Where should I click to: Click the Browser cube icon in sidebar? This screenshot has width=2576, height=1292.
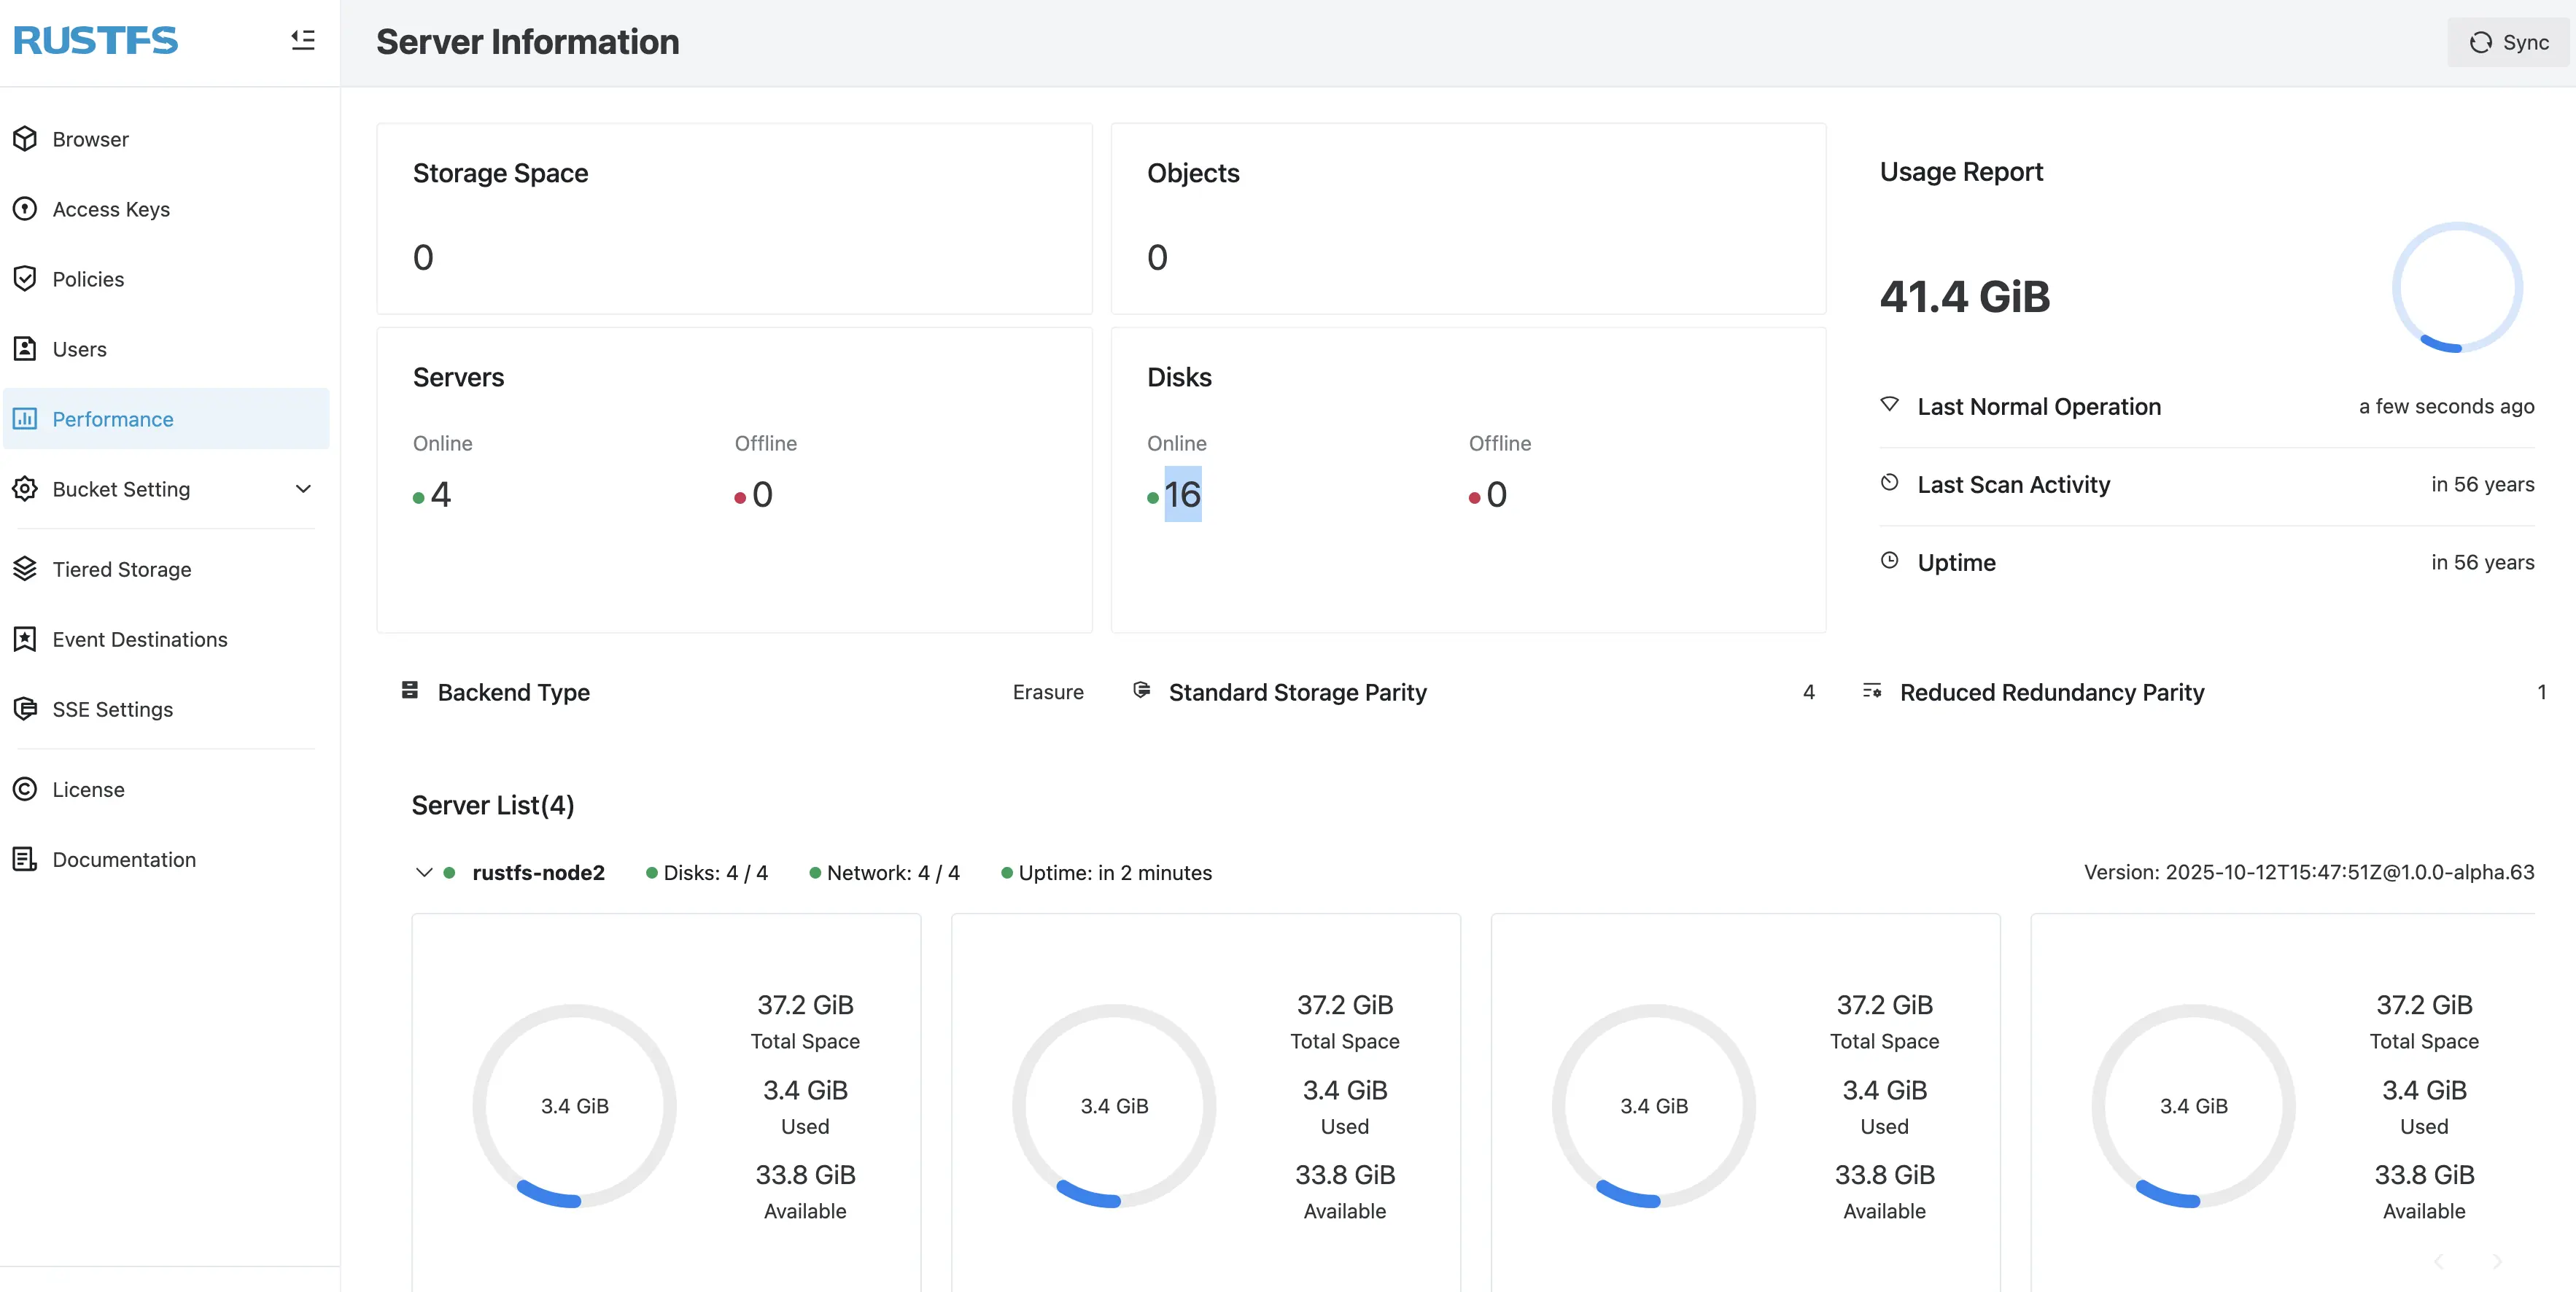[25, 139]
